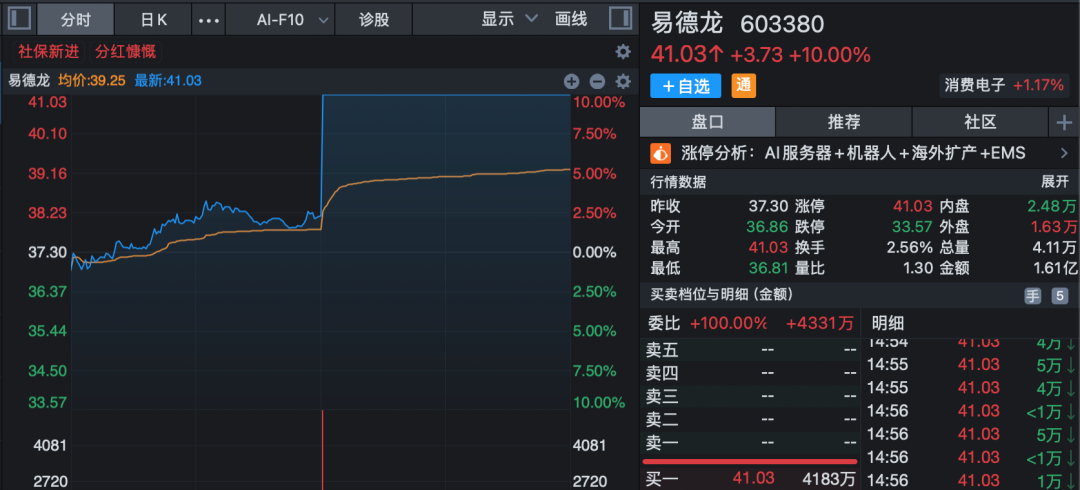Click the 委比 +100.00% value
The width and height of the screenshot is (1080, 490).
click(x=728, y=323)
